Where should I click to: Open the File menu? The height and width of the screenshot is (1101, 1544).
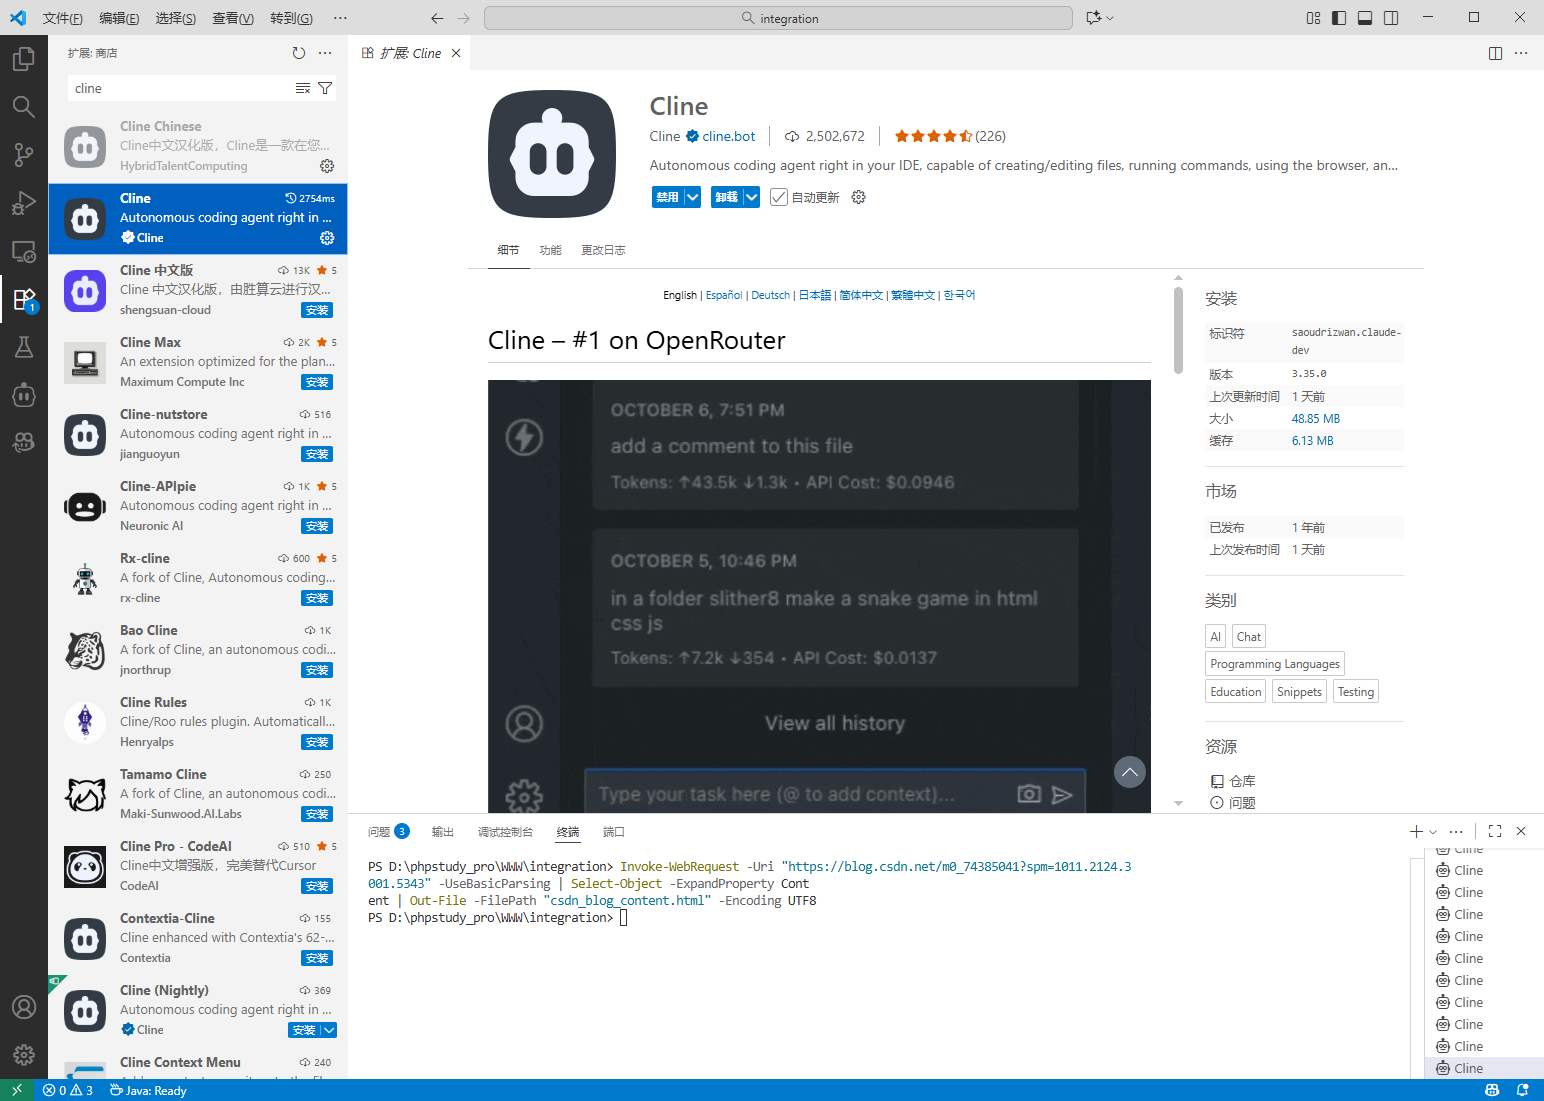point(62,18)
